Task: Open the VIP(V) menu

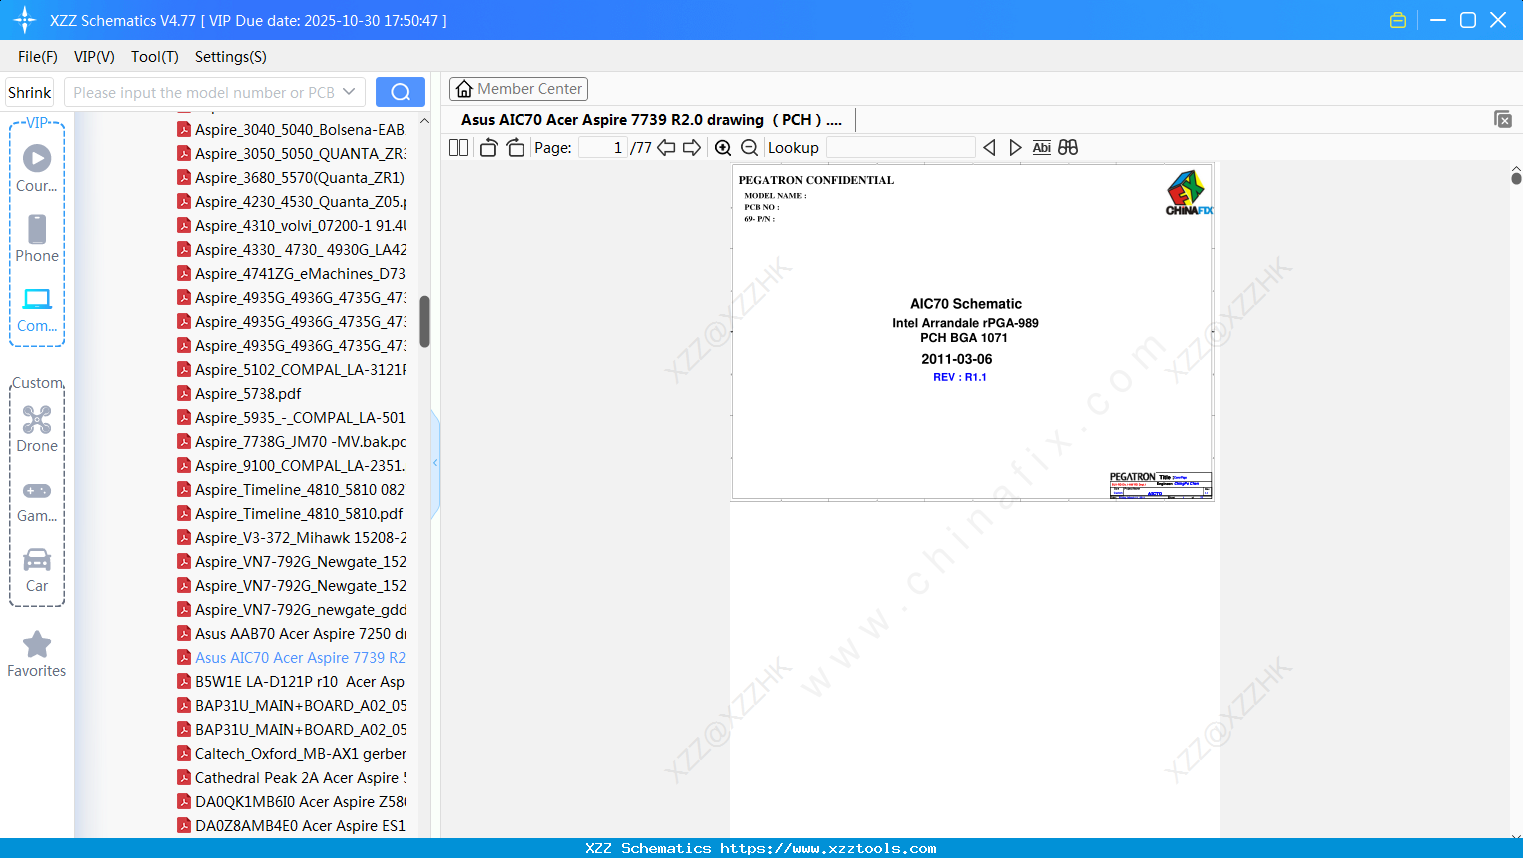Action: (94, 57)
